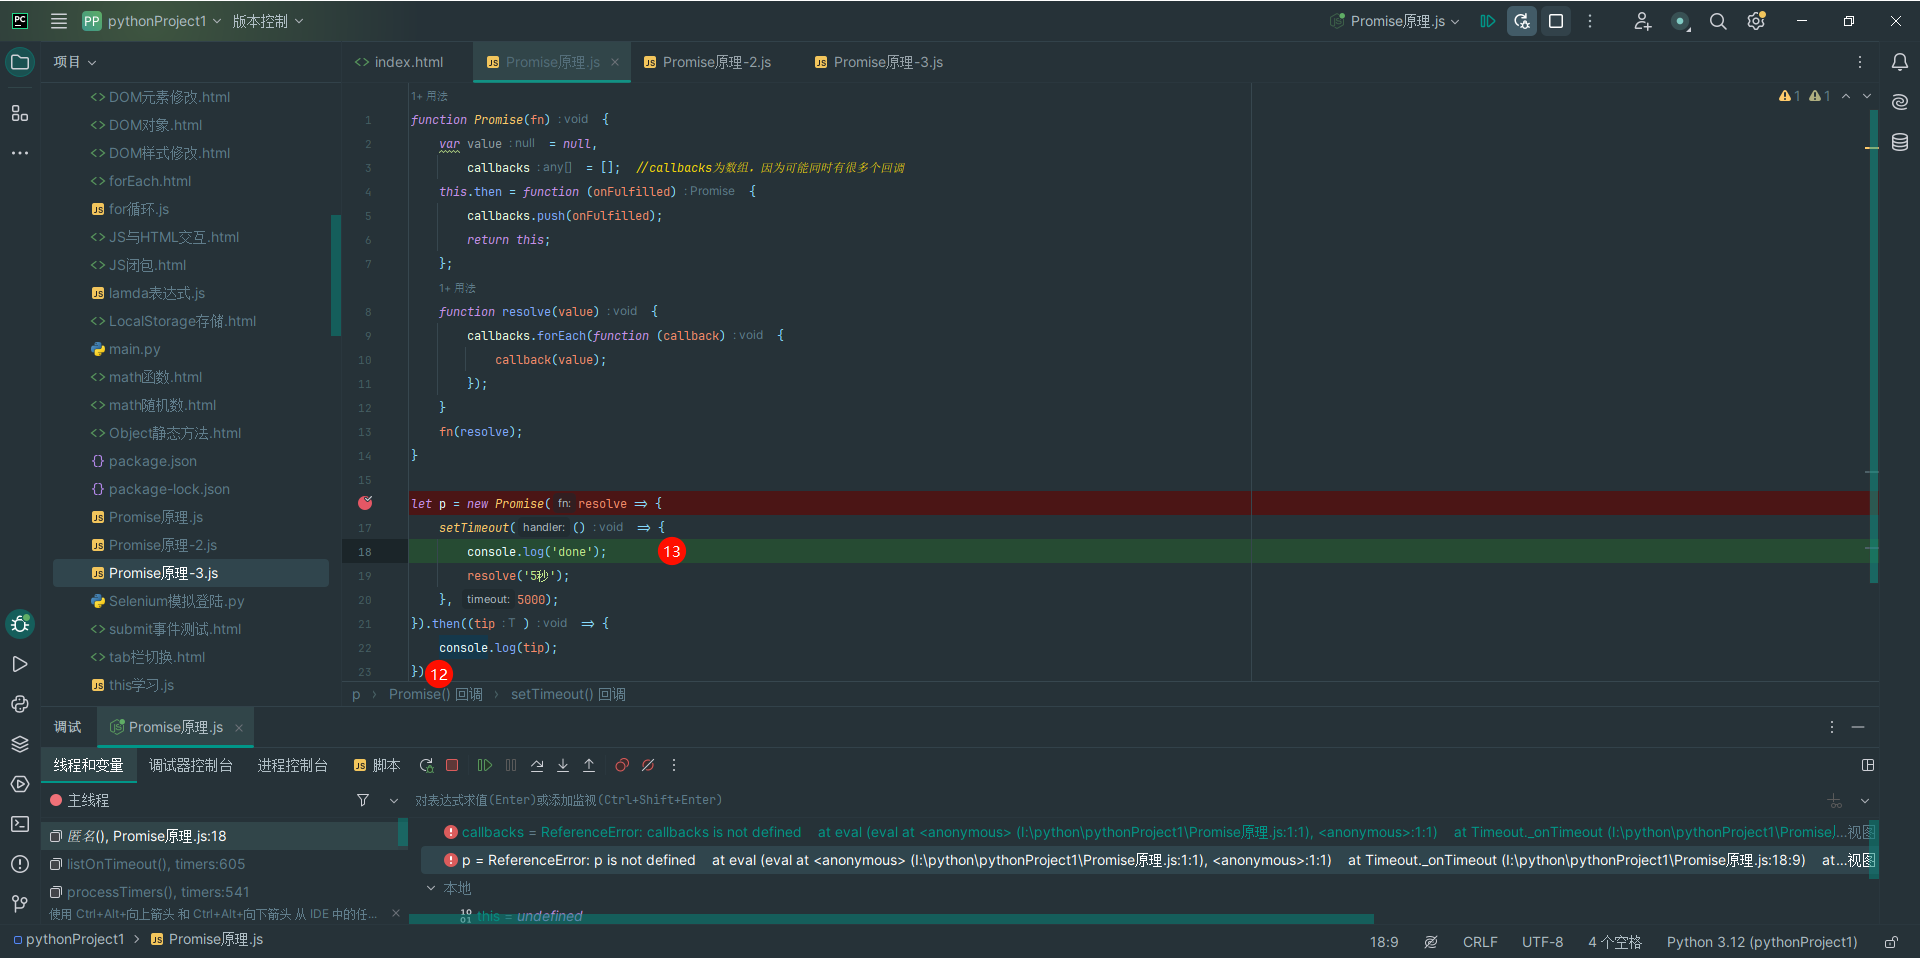Click setTimeout() 回调 breadcrumb
Screen dimensions: 1920x958
point(568,694)
